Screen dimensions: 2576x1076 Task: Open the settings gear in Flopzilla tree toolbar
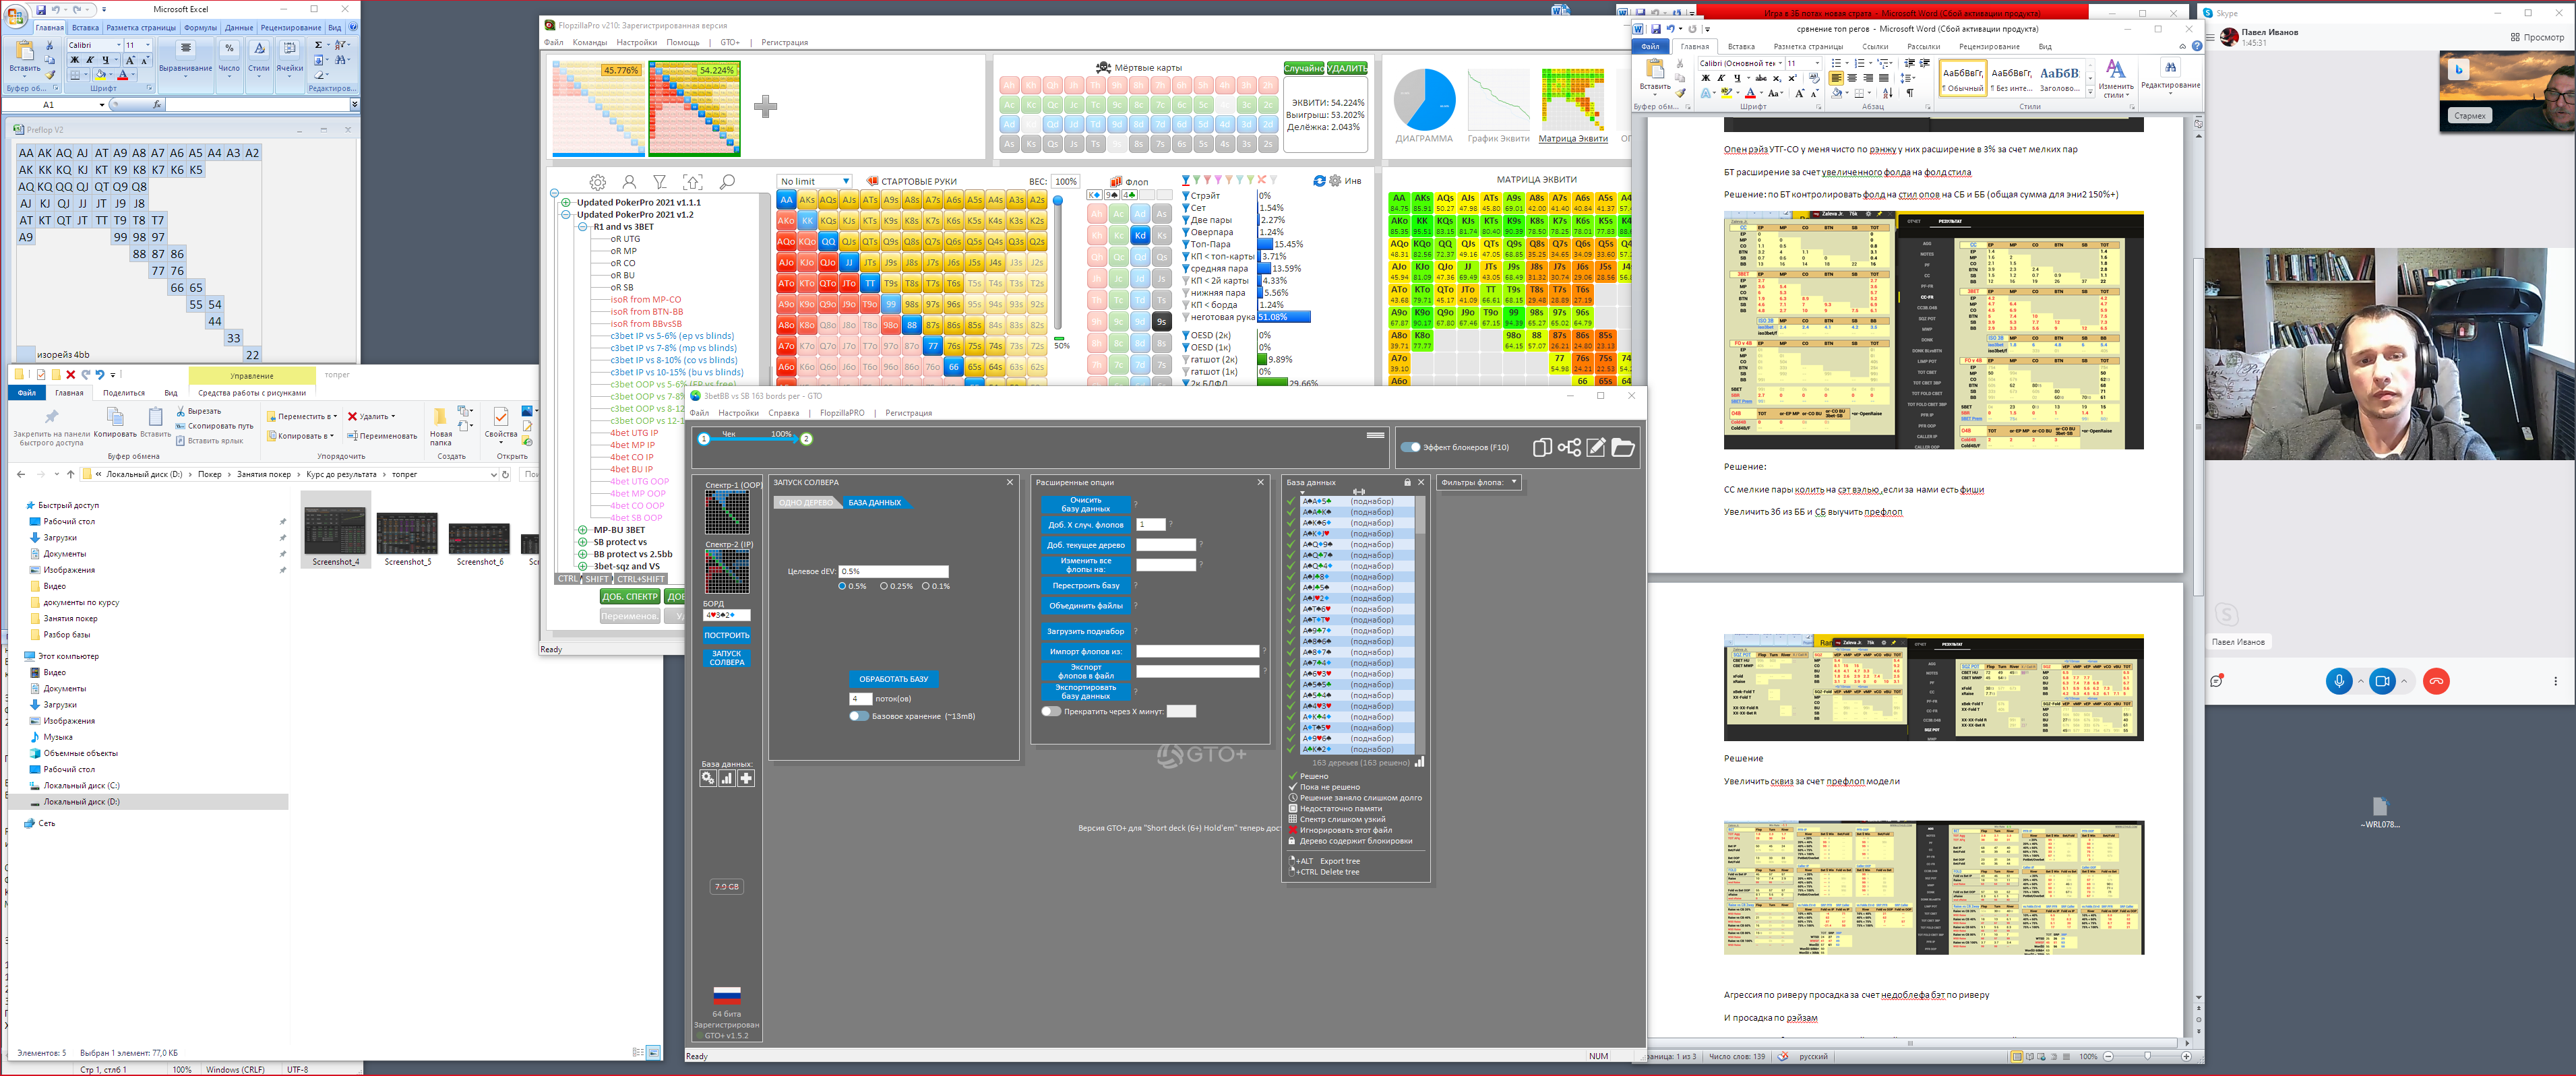pyautogui.click(x=597, y=182)
